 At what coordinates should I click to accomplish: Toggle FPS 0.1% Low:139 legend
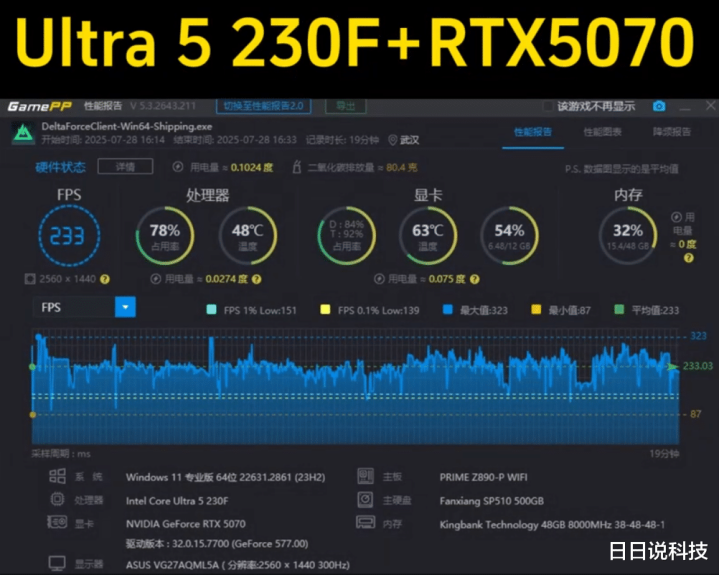pos(370,310)
